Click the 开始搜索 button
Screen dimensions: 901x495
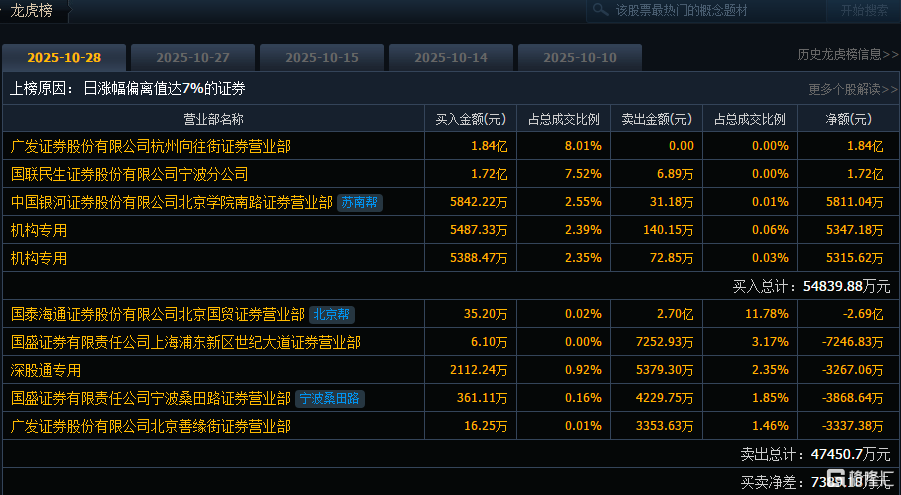pyautogui.click(x=863, y=10)
